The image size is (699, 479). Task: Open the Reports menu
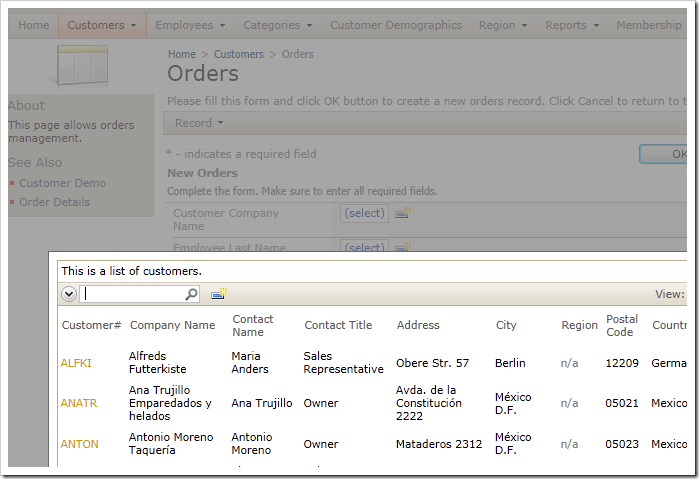coord(572,25)
